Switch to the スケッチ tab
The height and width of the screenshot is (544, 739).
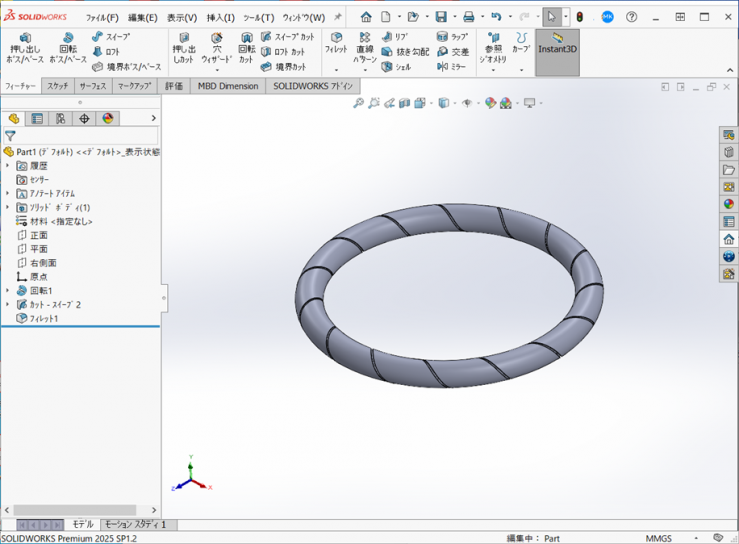click(57, 86)
